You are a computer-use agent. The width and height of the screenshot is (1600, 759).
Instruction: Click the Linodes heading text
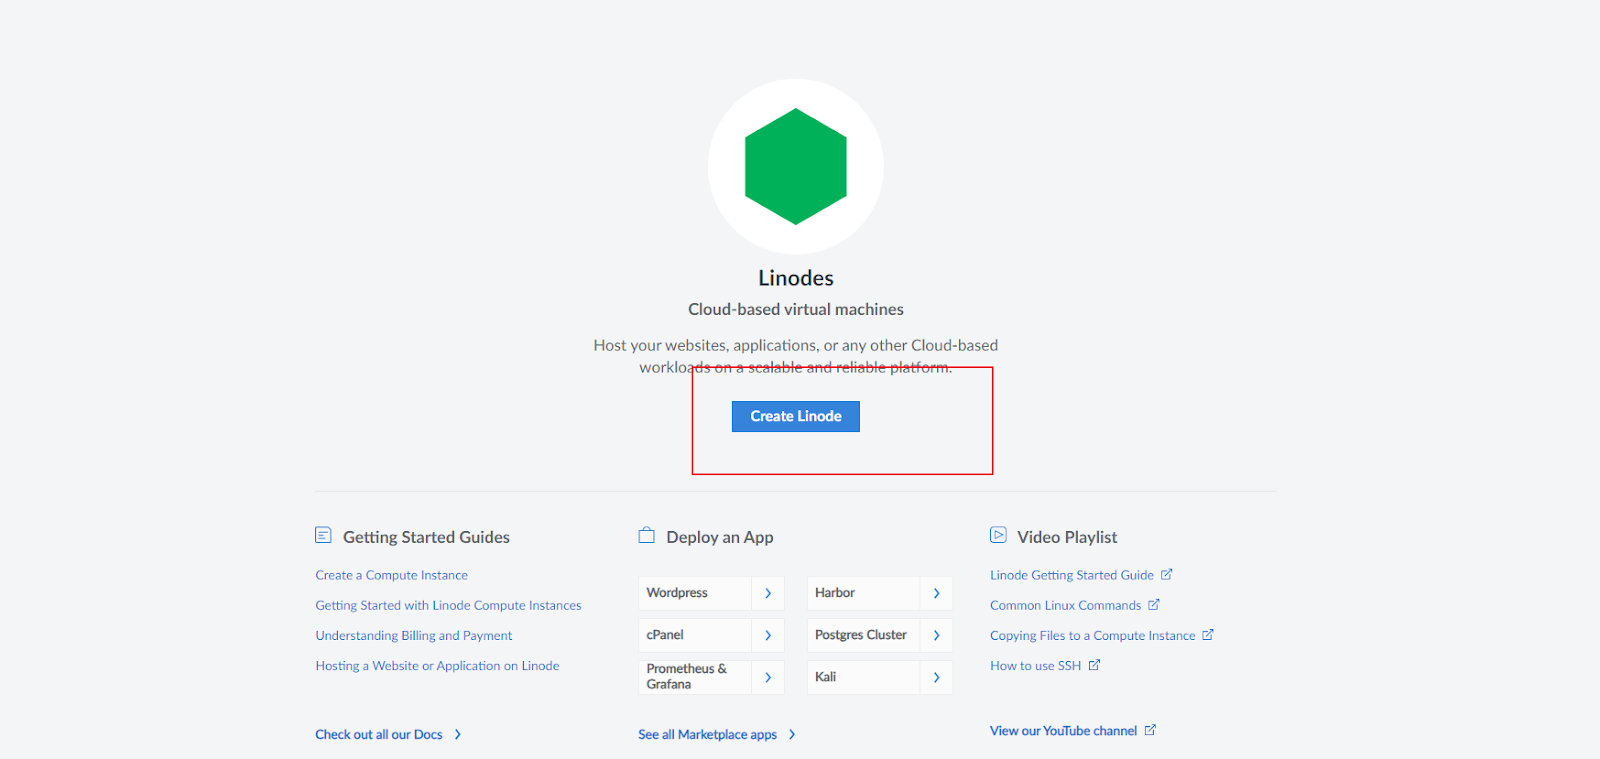(x=796, y=278)
